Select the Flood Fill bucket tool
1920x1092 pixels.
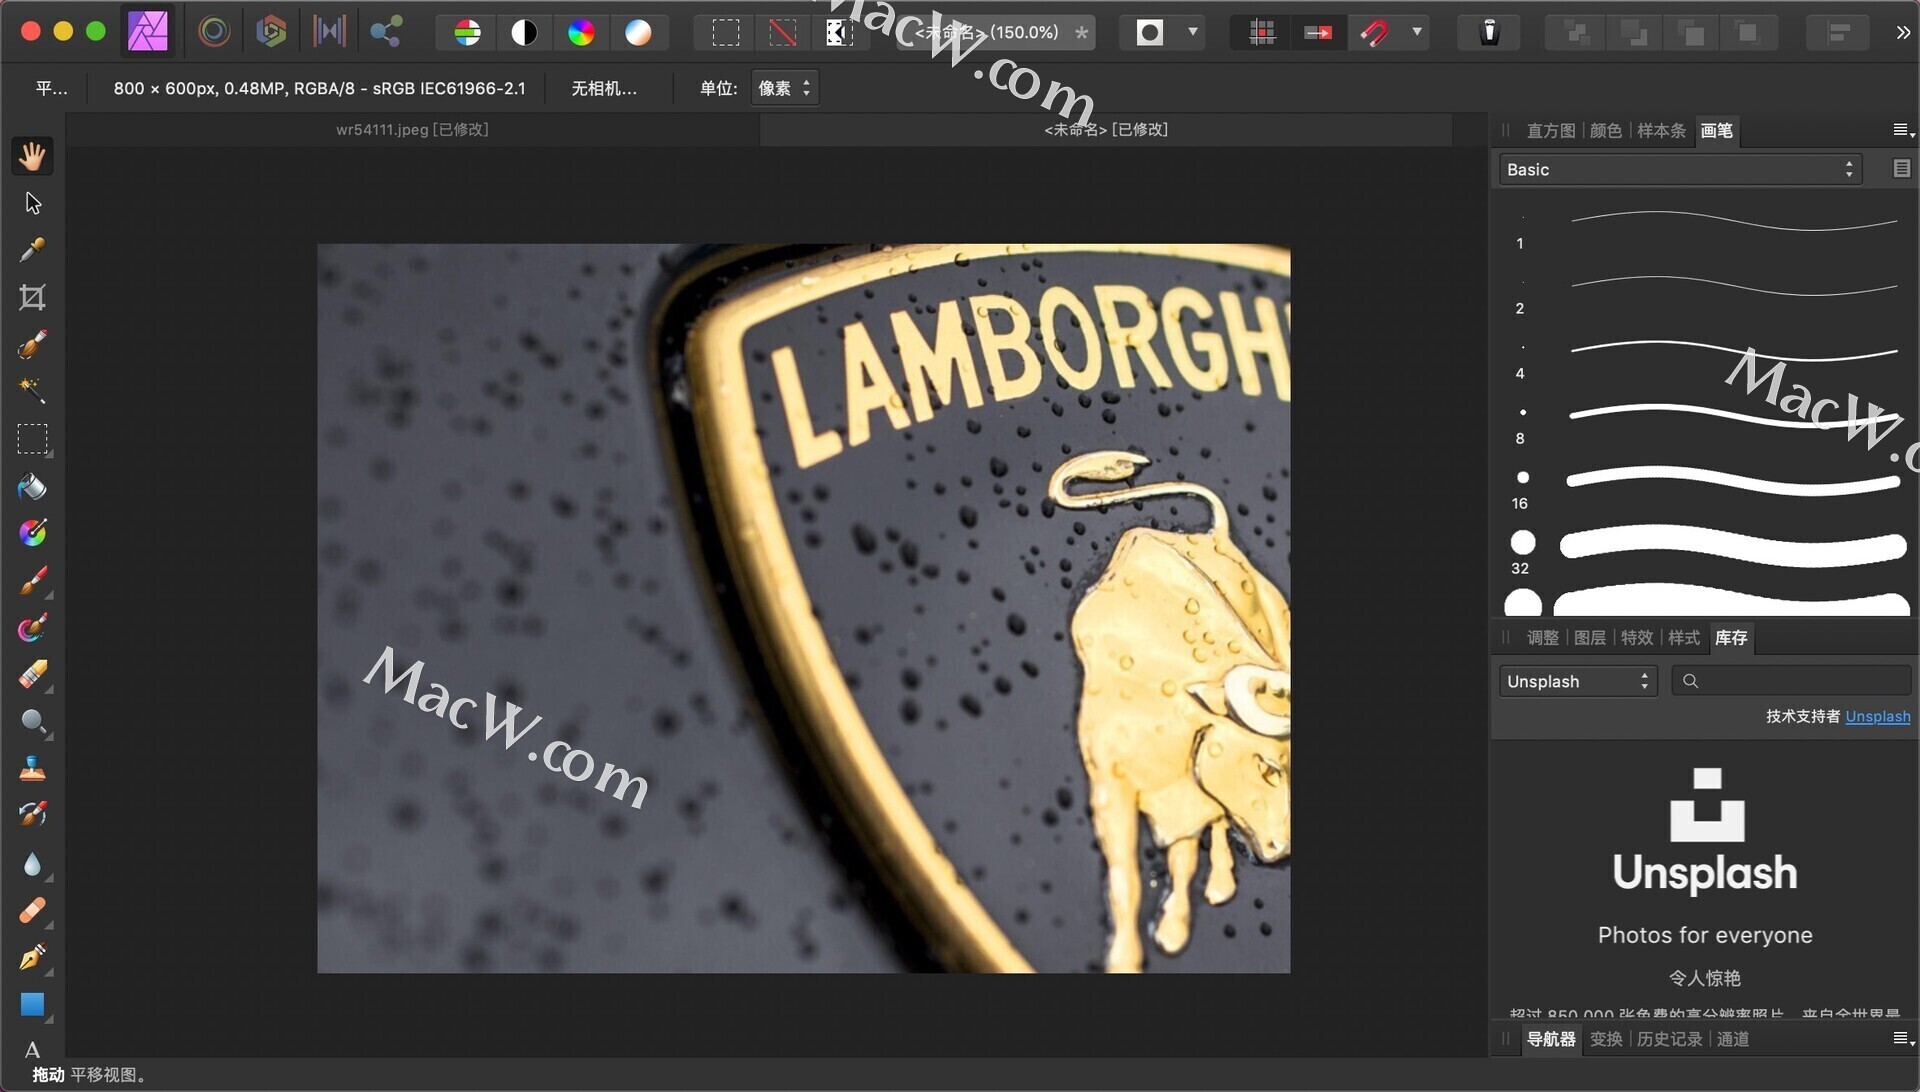(32, 486)
